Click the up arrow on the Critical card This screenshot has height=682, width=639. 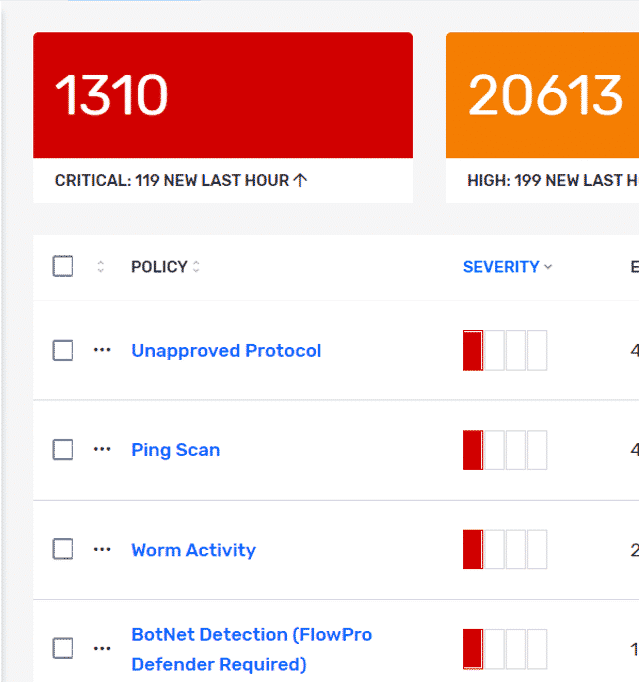pyautogui.click(x=300, y=180)
